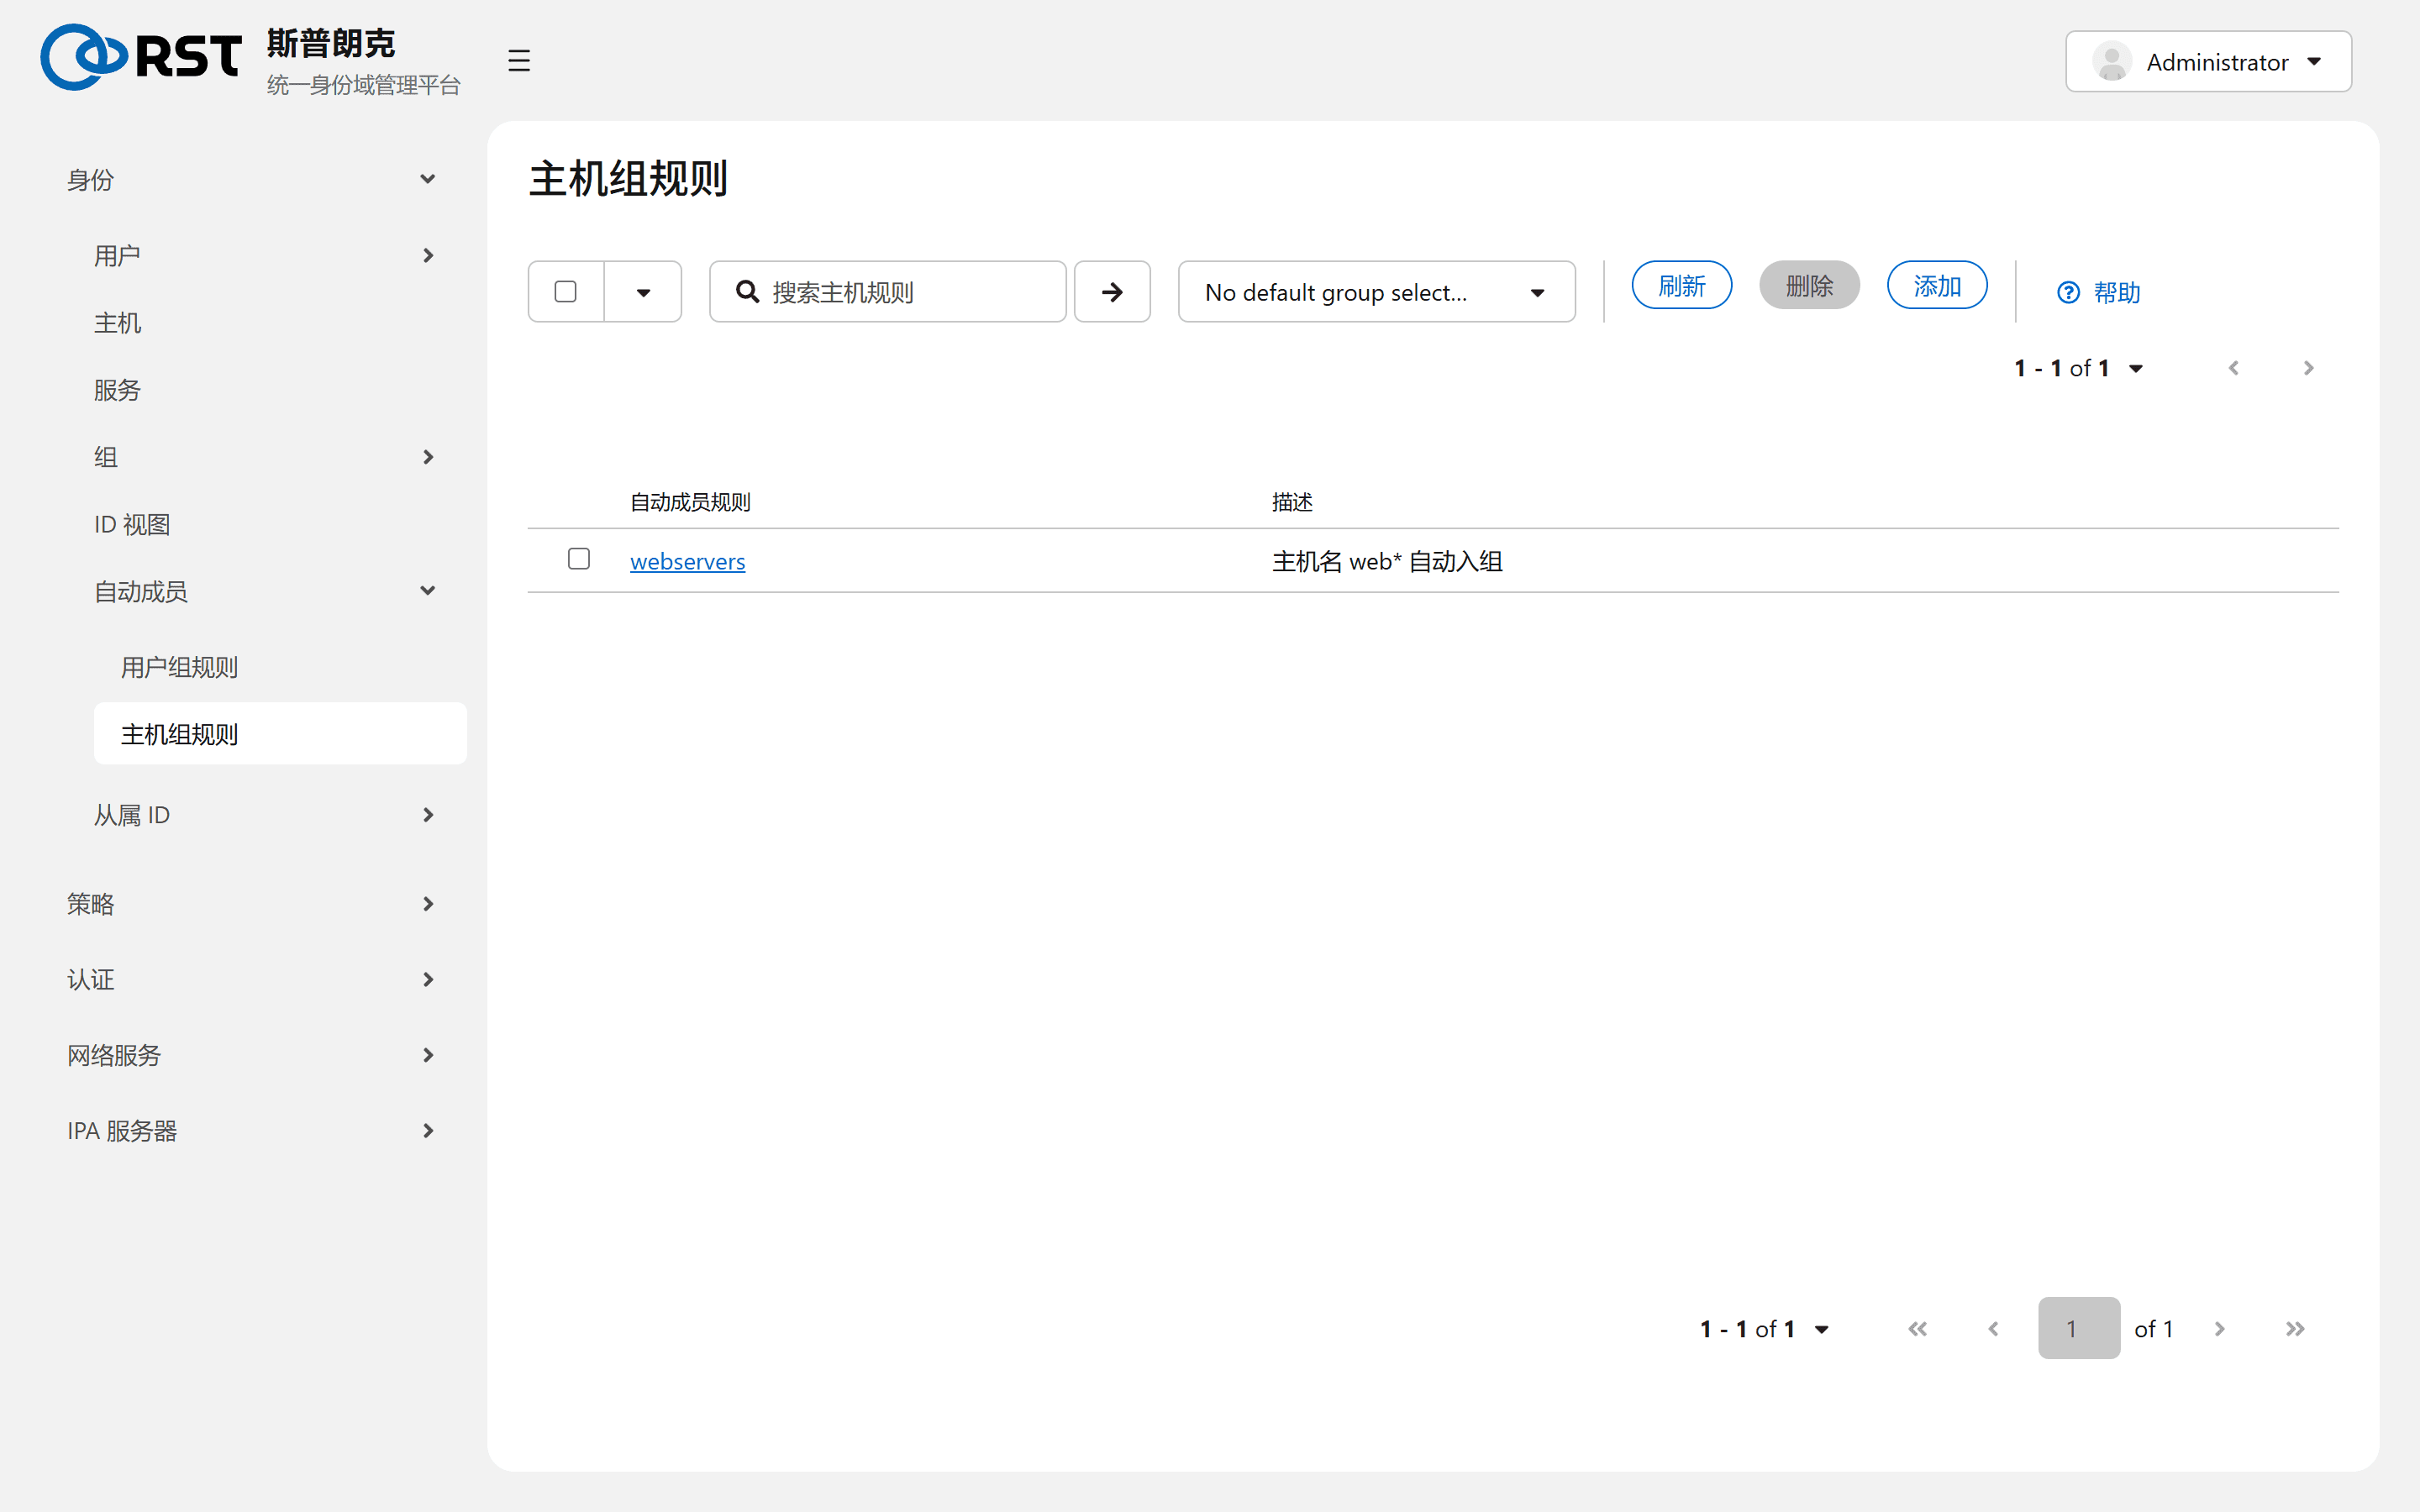Screen dimensions: 2420x1512
Task: Open 主机 in the sidebar
Action: (x=118, y=323)
